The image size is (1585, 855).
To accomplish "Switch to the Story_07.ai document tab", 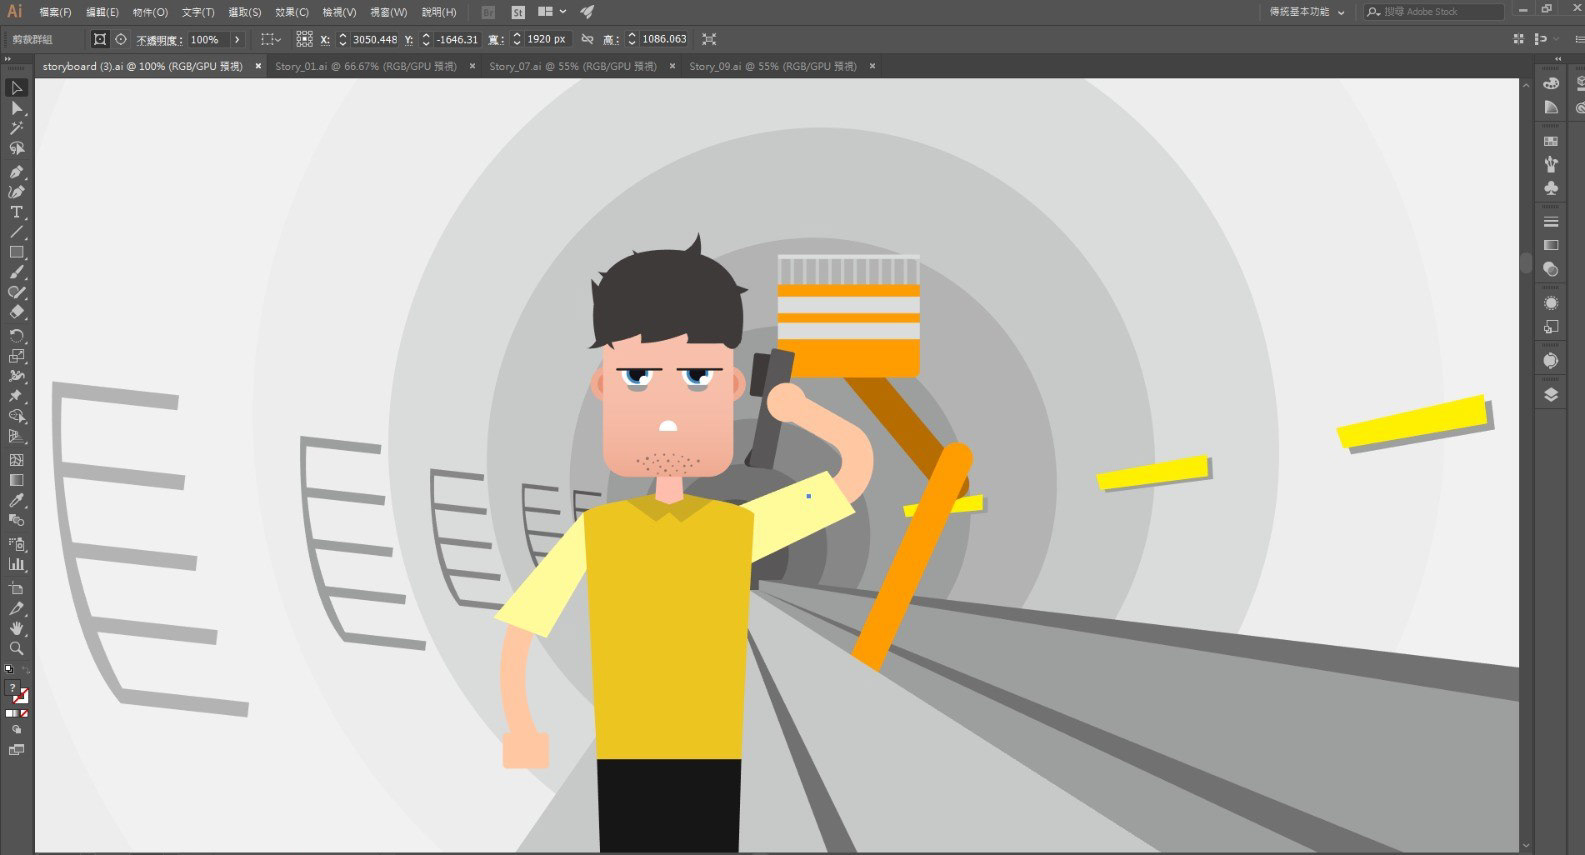I will click(572, 66).
